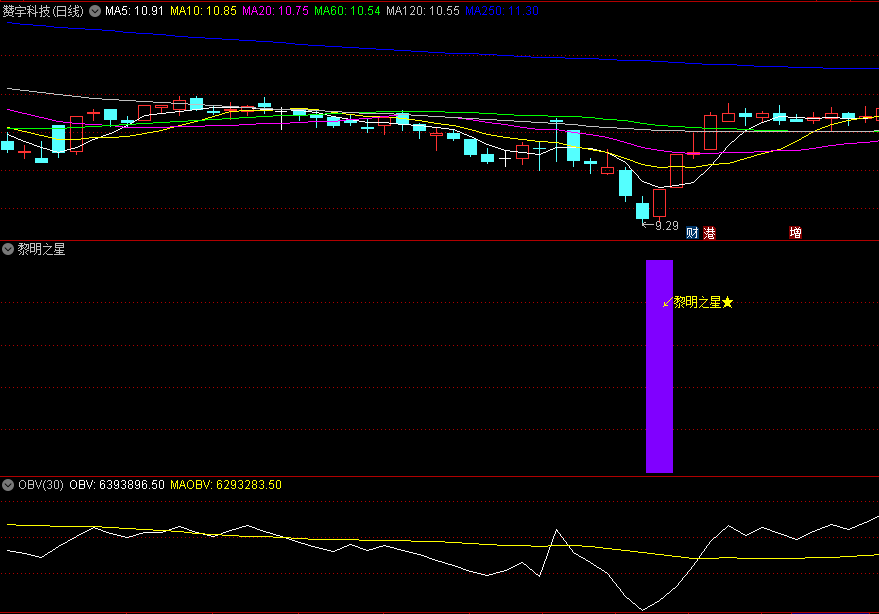Expand the 黎明之星 indicator panel menu
The image size is (879, 614).
coord(8,249)
